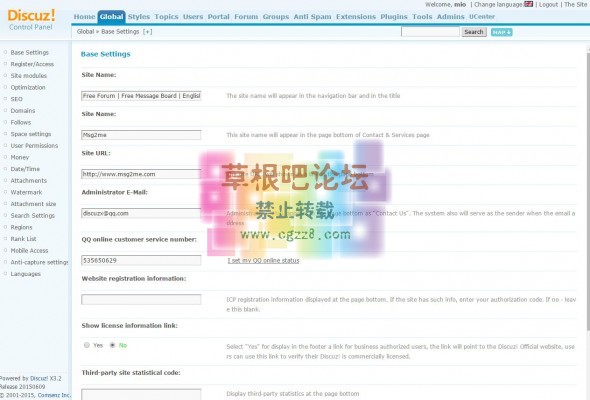Click the Administrator E-Mail field

click(x=141, y=213)
